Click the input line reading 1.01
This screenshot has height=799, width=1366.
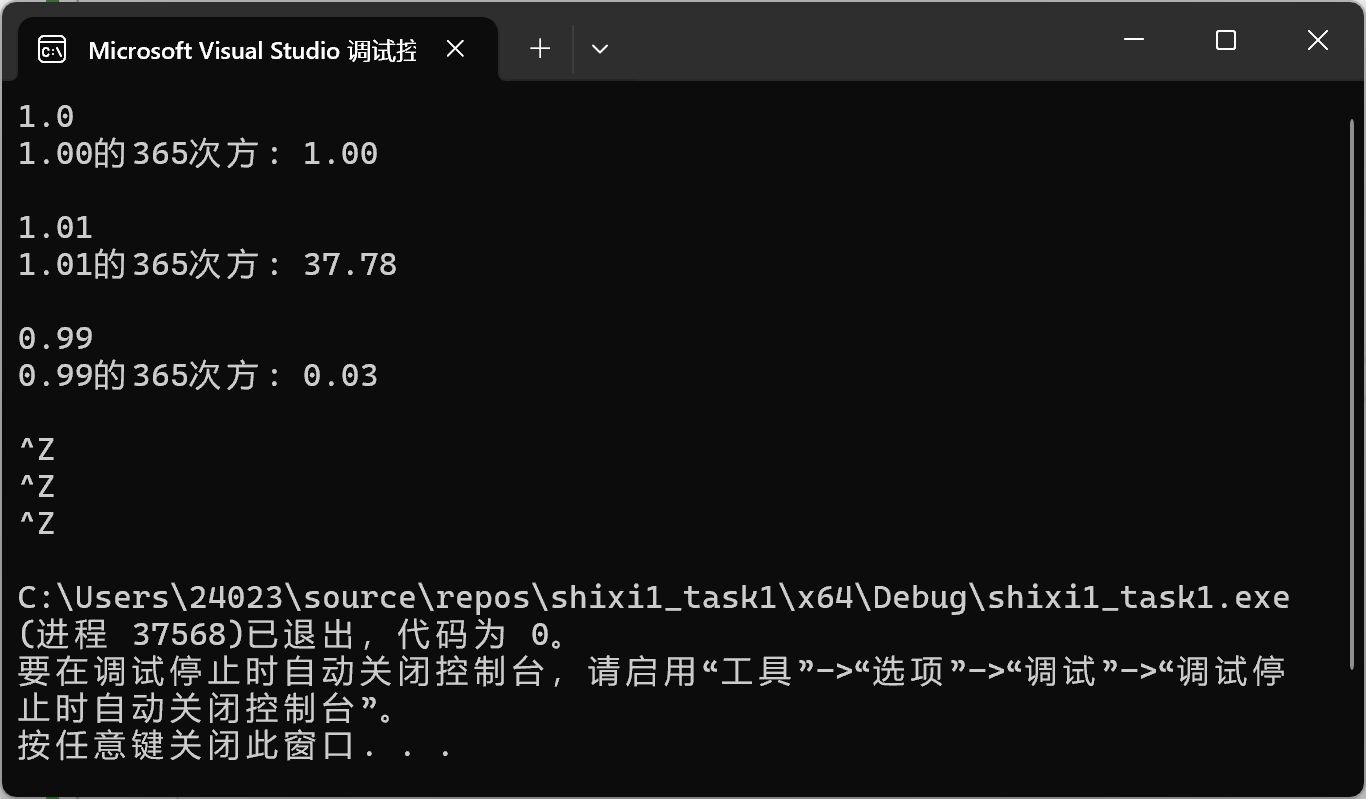[x=56, y=228]
